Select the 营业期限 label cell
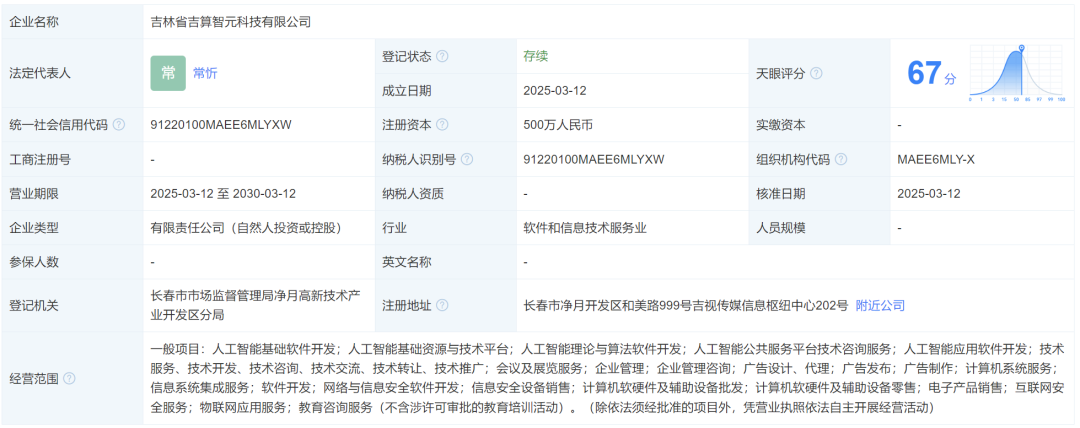This screenshot has height=428, width=1080. tap(72, 194)
